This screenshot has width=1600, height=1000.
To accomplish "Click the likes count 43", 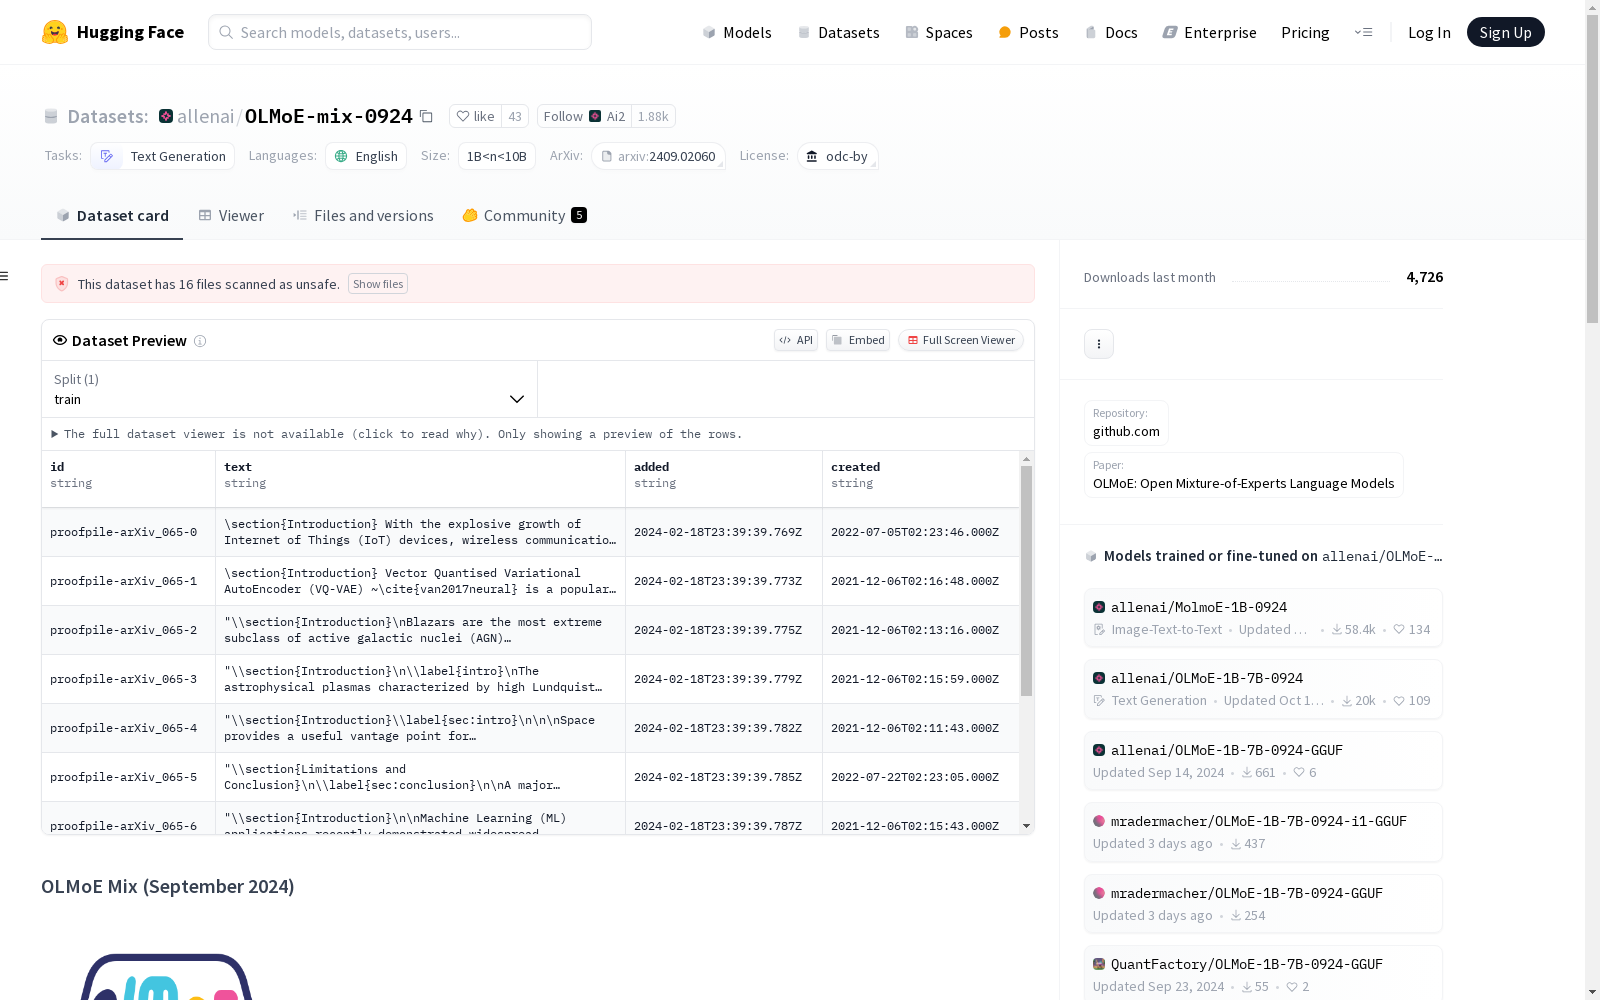I will (515, 116).
